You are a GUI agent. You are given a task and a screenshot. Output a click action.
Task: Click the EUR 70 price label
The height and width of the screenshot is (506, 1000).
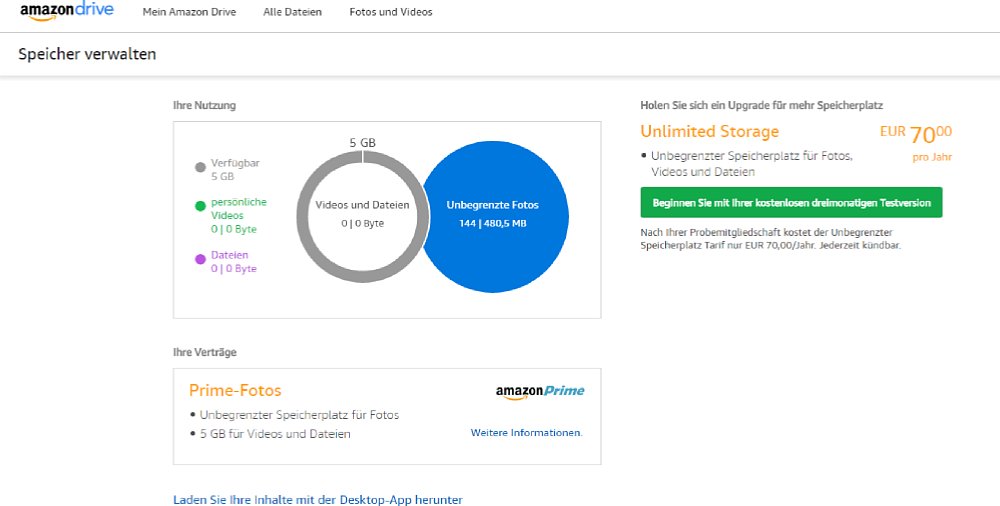point(916,135)
